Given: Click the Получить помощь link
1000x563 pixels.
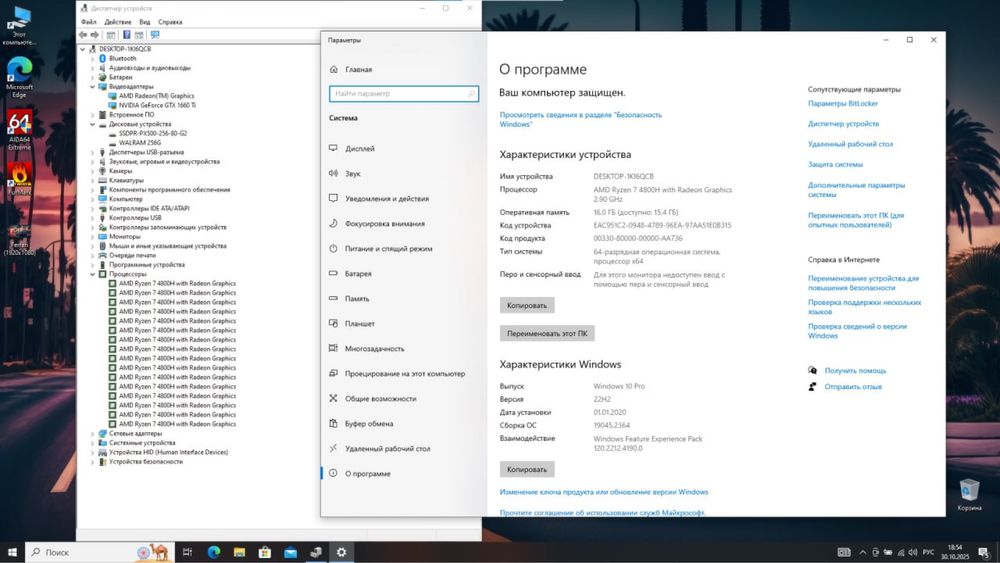Looking at the screenshot, I should [855, 370].
